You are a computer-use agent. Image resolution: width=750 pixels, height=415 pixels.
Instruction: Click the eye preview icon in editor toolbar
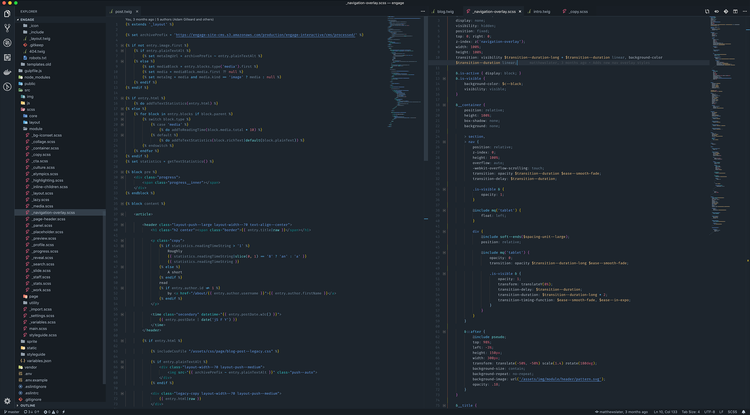click(x=717, y=11)
